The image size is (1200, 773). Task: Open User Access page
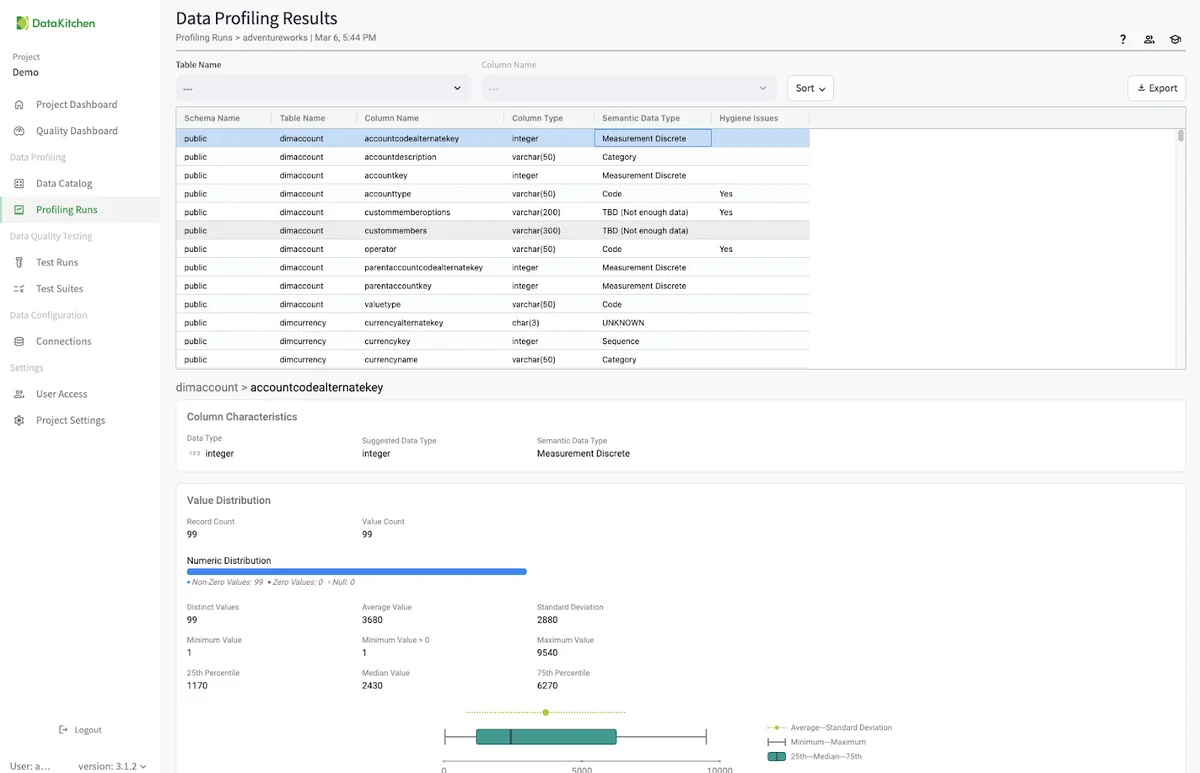[x=61, y=394]
